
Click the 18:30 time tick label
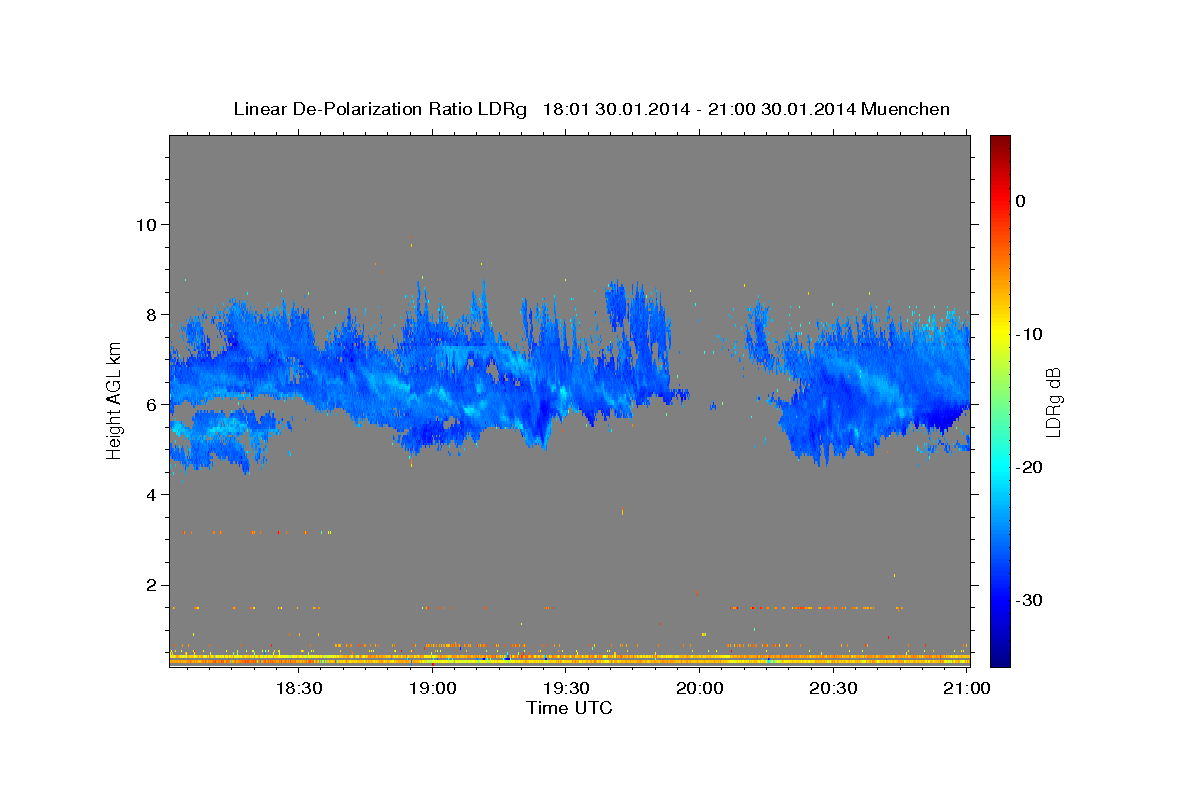click(x=298, y=688)
